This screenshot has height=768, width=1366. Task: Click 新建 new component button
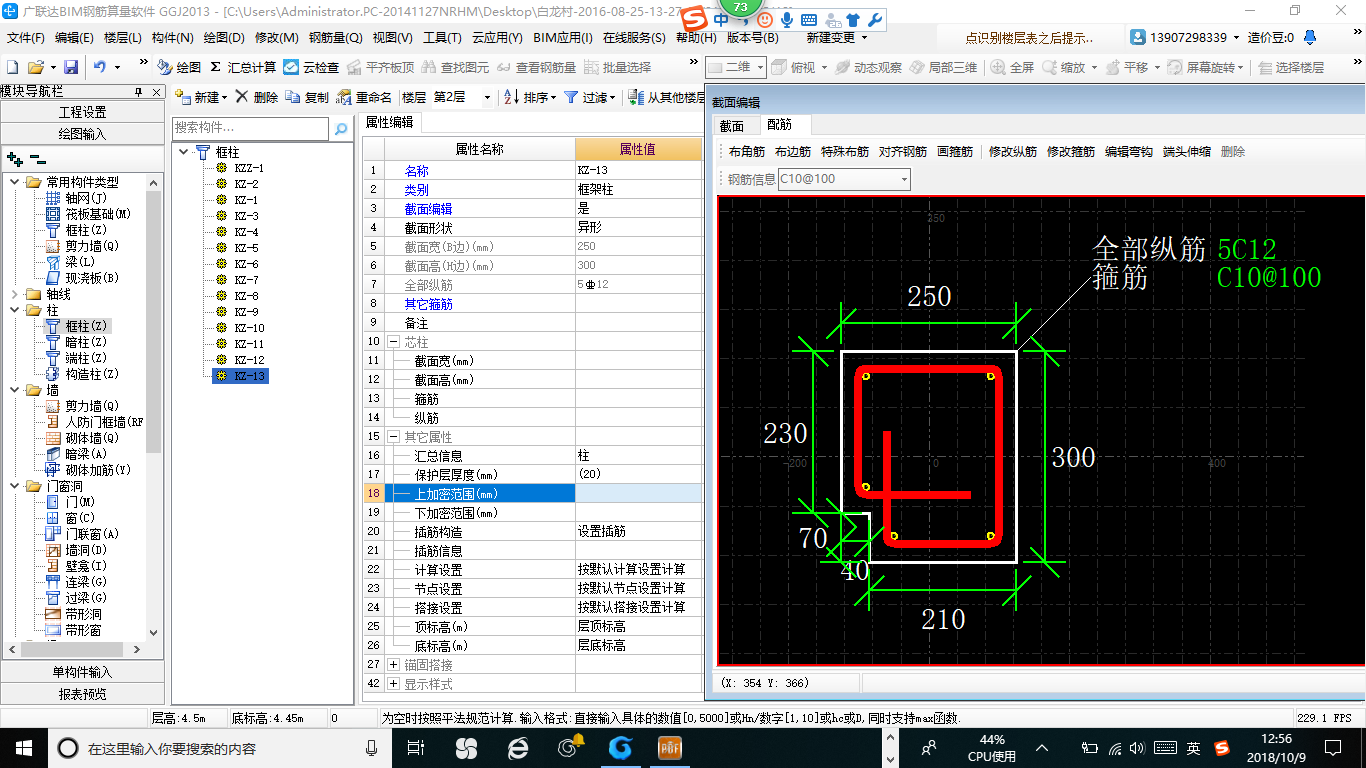(x=201, y=97)
